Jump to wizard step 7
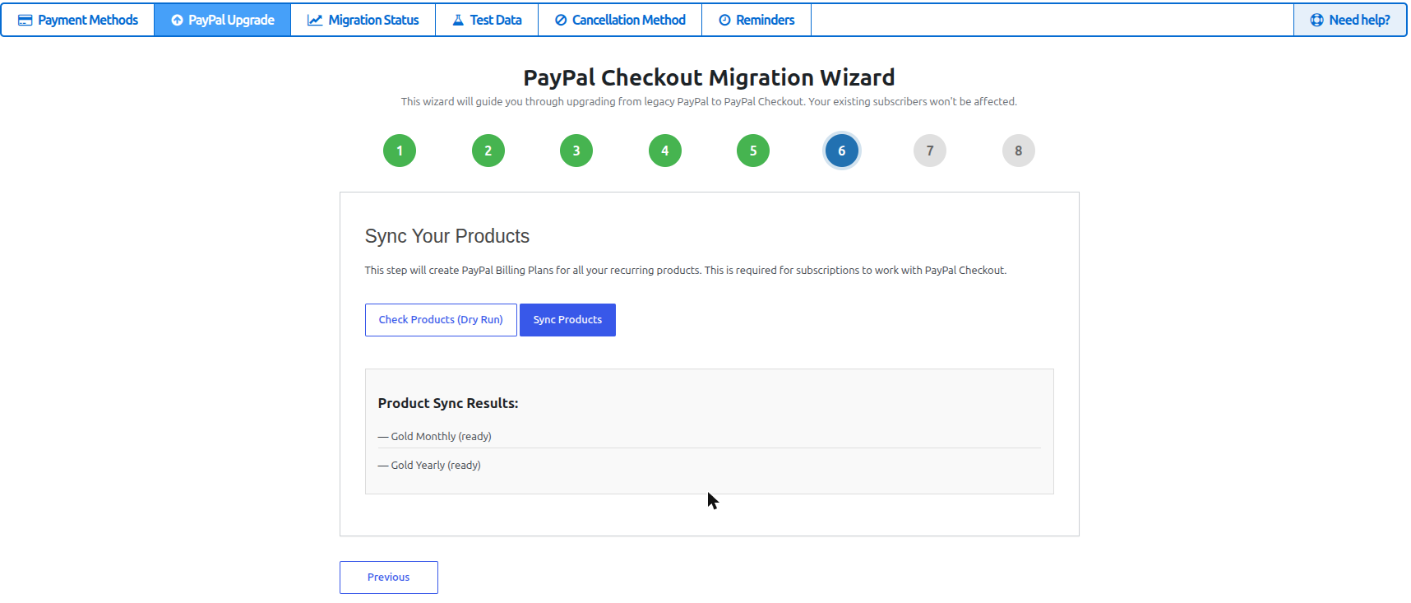Image resolution: width=1411 pixels, height=603 pixels. 930,151
